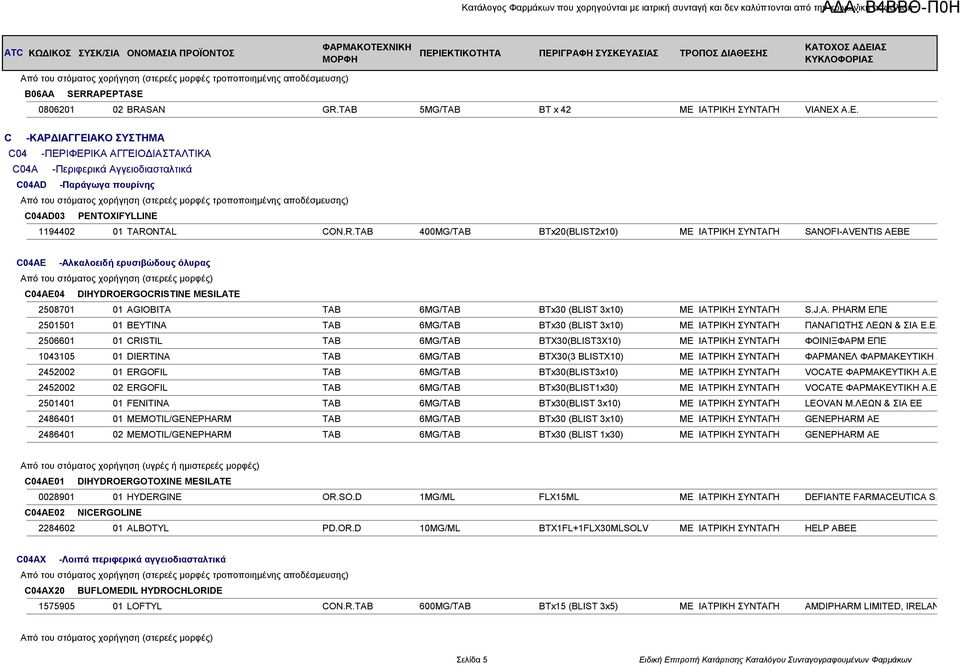Image resolution: width=960 pixels, height=666 pixels.
Task: Click the ΦΑΡΜΑΚΟΤΕΧΝΙΚΗ ΜΟΡΦΗ header
Action: click(367, 53)
